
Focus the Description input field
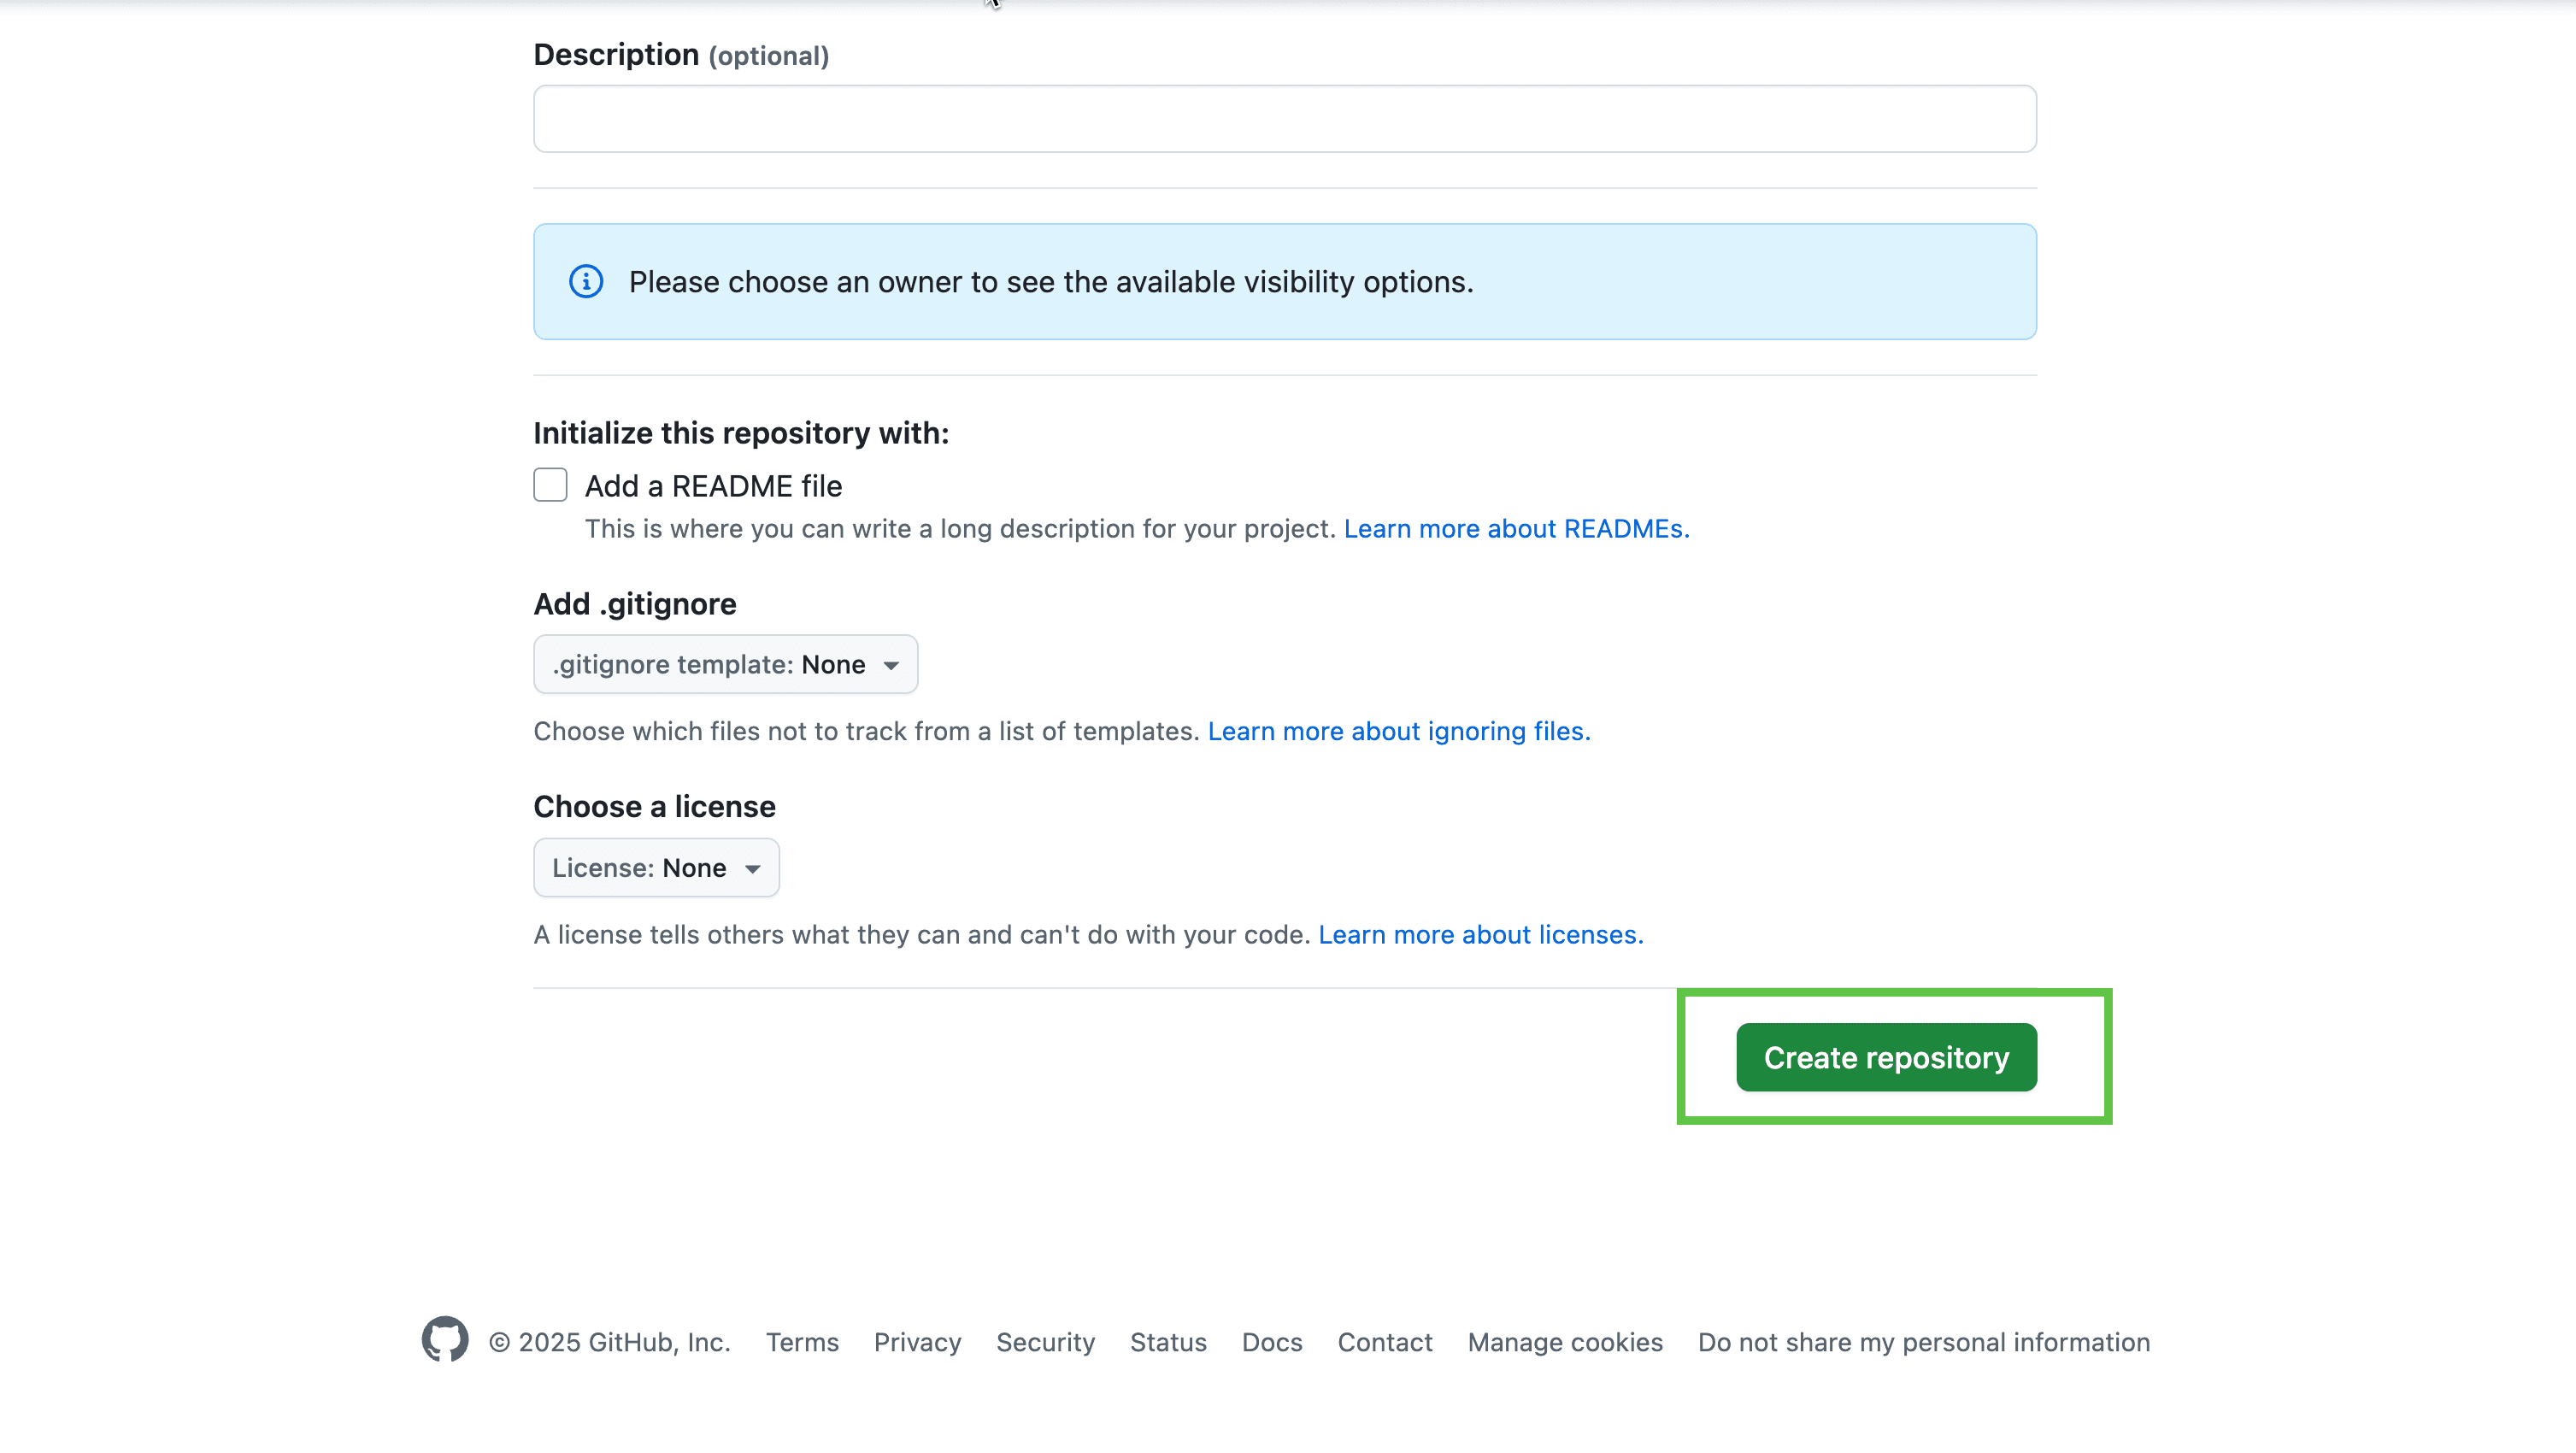click(x=1284, y=119)
